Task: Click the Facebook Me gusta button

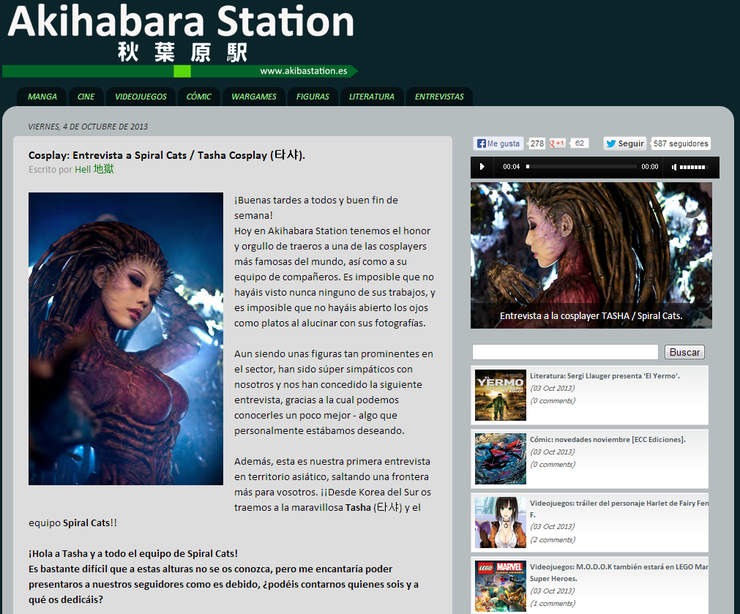Action: tap(498, 143)
